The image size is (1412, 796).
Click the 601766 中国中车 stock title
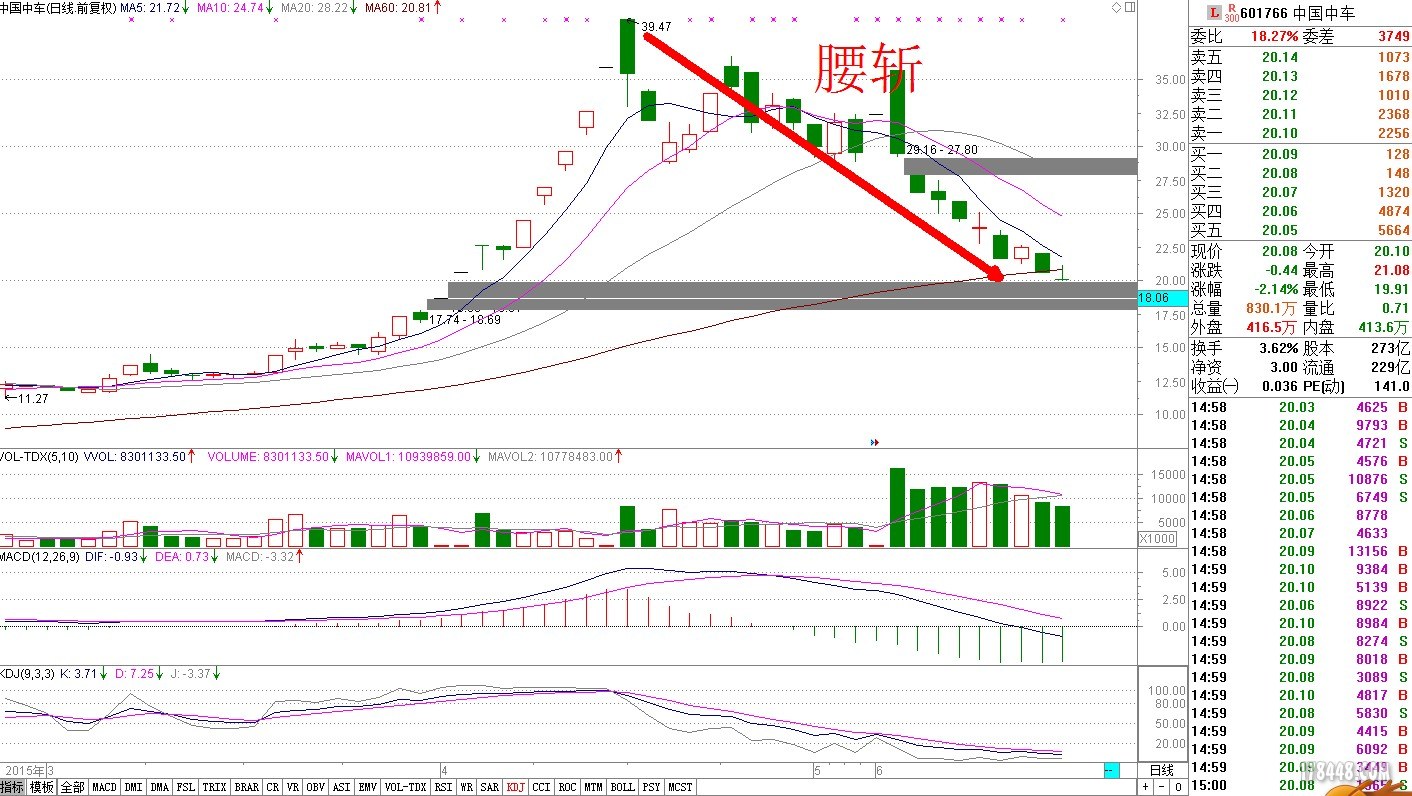[1298, 13]
